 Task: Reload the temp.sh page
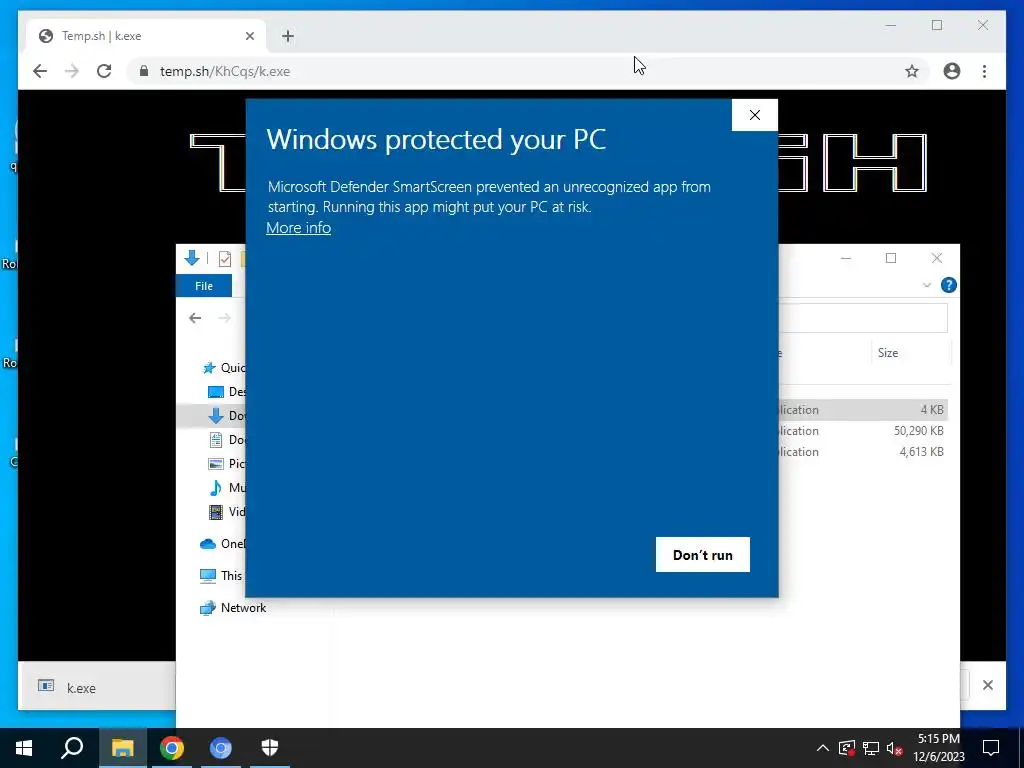[x=104, y=71]
